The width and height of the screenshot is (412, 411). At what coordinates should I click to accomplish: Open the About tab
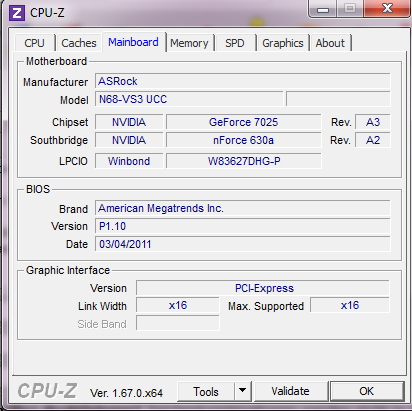tap(330, 43)
